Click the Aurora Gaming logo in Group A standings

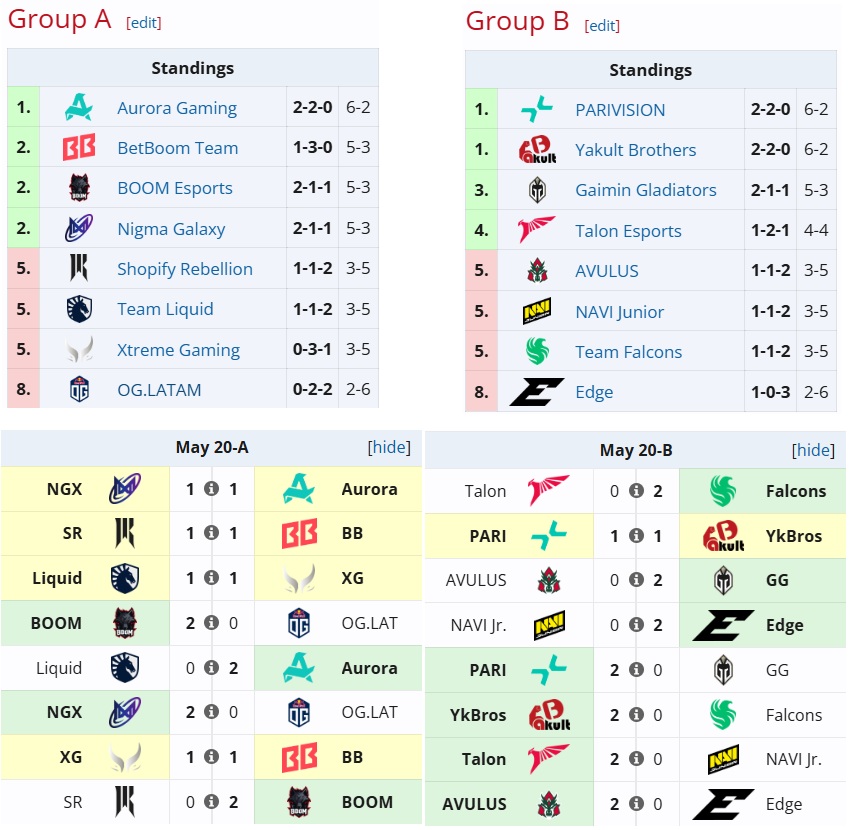(x=79, y=107)
